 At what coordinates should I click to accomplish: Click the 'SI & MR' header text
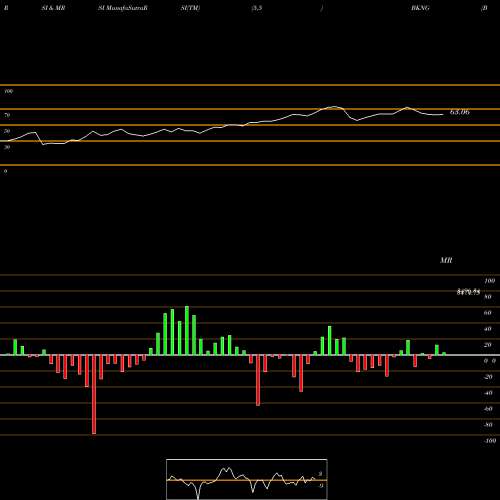coord(53,8)
